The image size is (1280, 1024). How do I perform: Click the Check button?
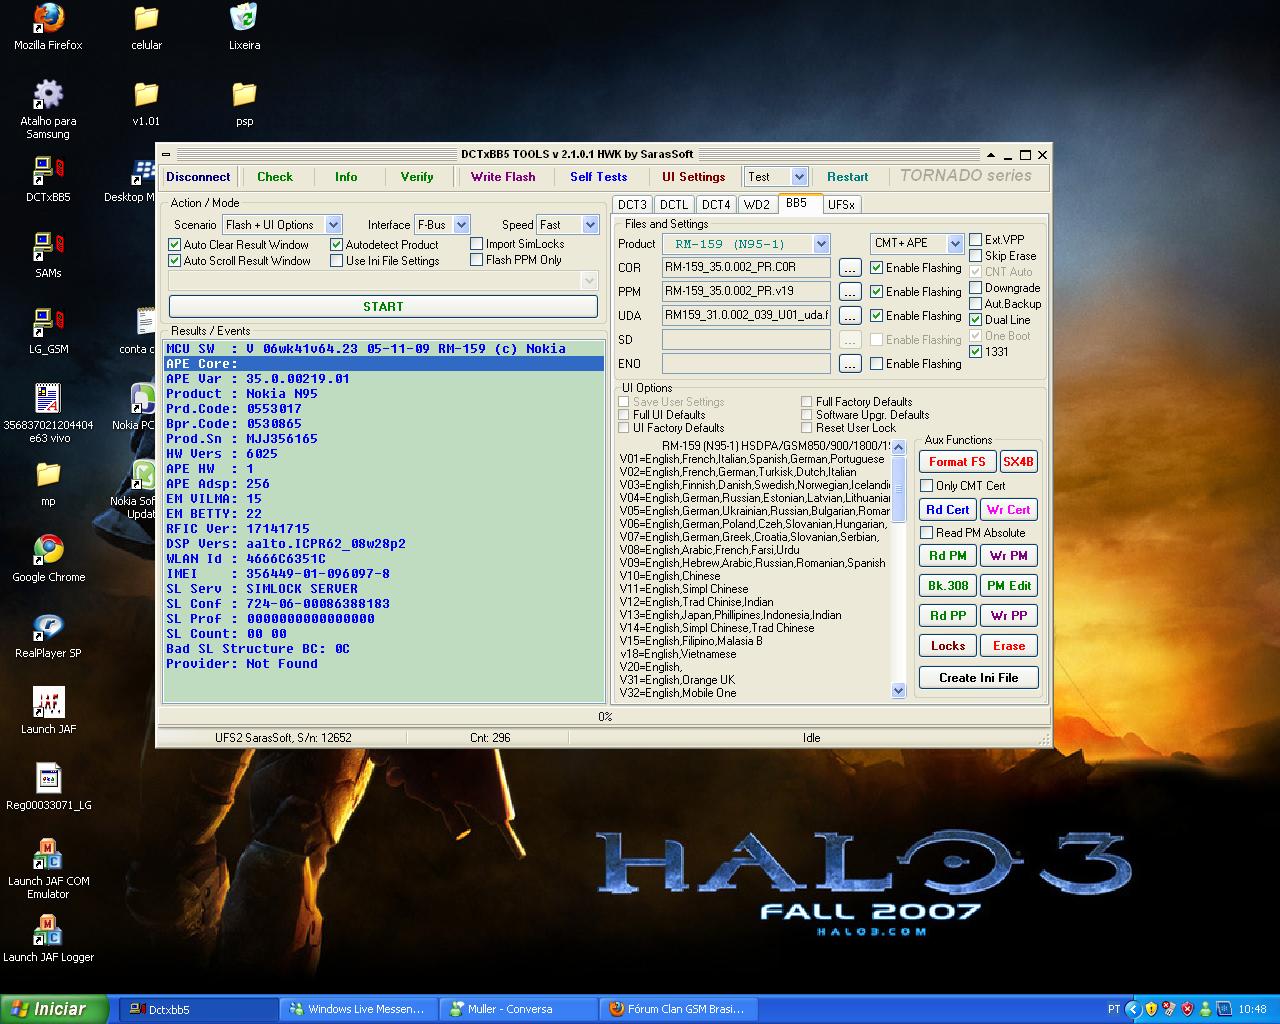pyautogui.click(x=275, y=177)
